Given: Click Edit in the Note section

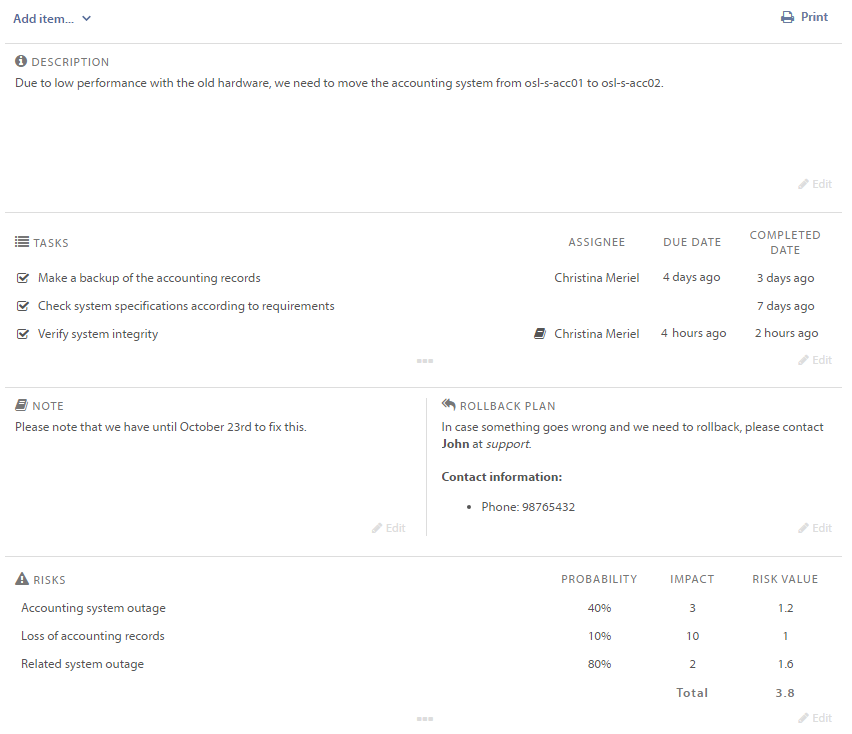Looking at the screenshot, I should (x=388, y=528).
